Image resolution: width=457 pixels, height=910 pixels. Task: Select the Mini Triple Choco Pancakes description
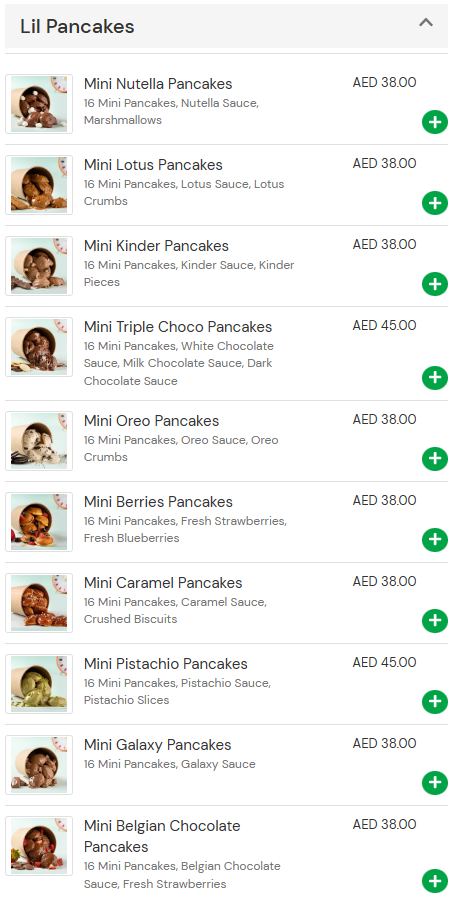click(x=179, y=363)
